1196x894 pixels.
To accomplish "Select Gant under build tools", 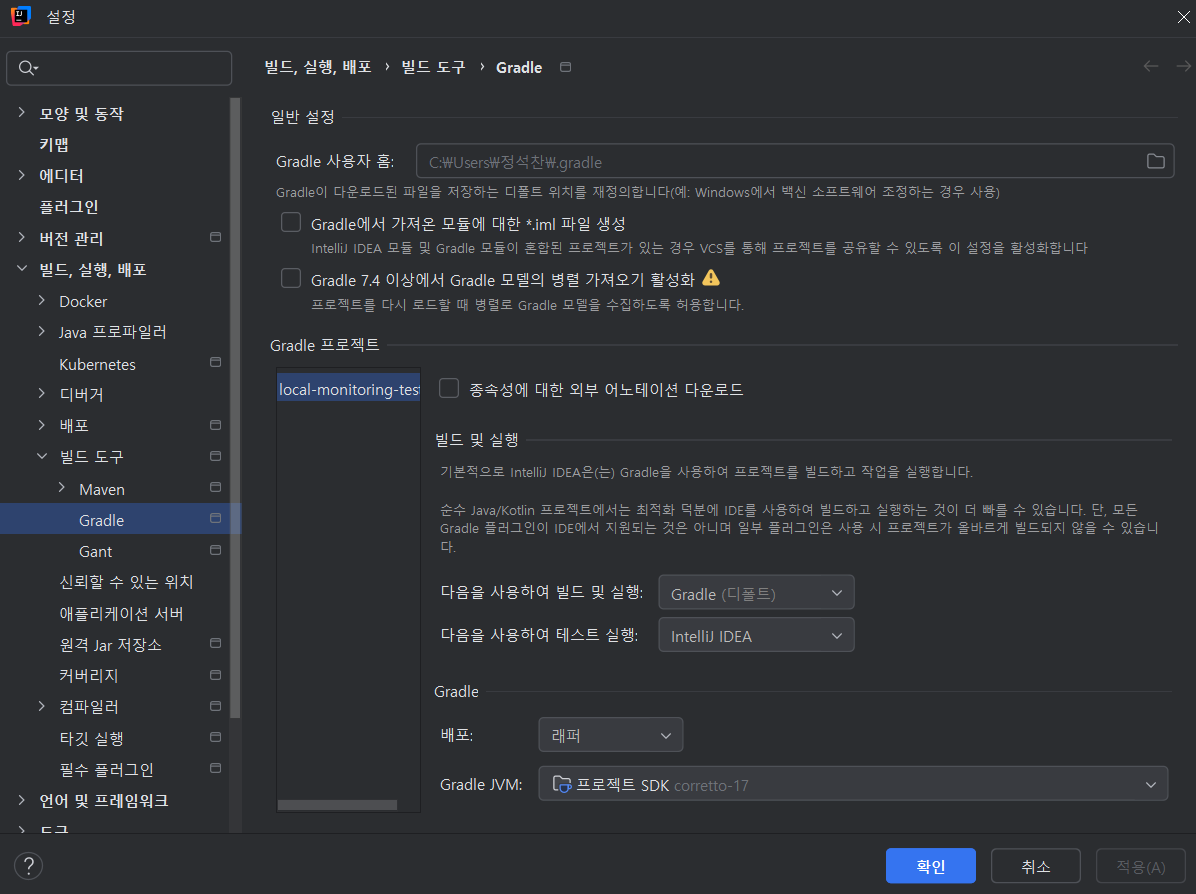I will pyautogui.click(x=95, y=551).
